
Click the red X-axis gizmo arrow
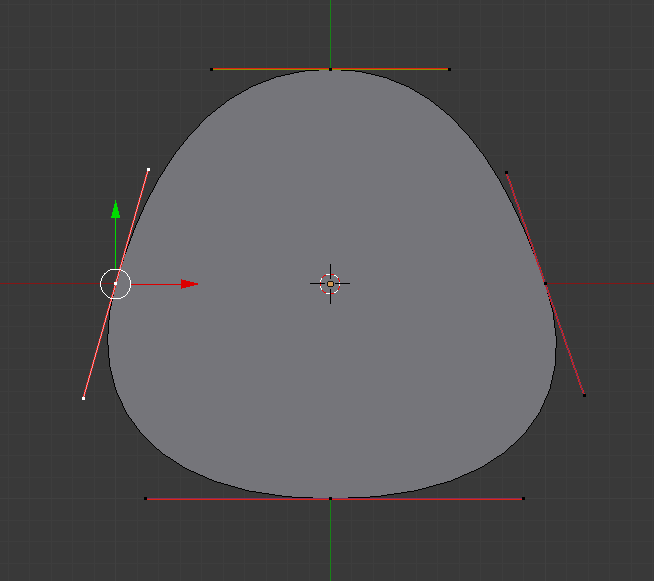pyautogui.click(x=189, y=284)
